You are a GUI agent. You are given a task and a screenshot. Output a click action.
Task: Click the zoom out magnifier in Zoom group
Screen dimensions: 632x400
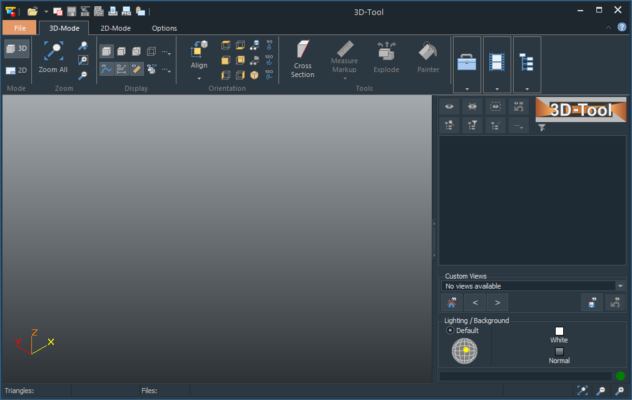[x=83, y=75]
